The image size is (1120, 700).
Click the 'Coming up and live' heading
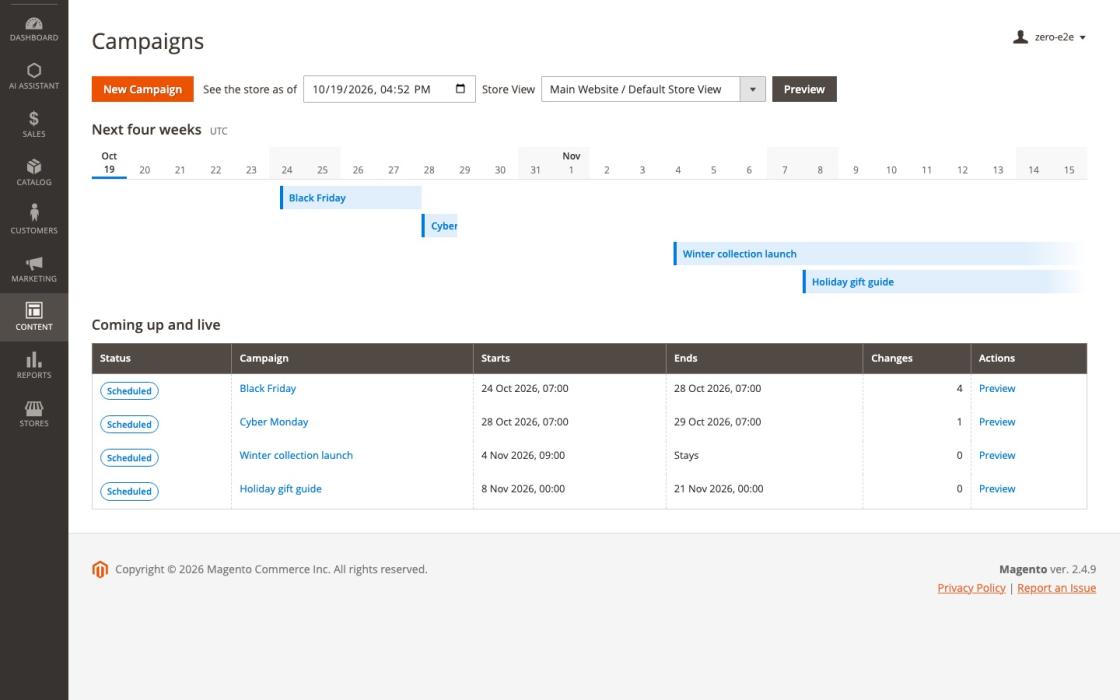156,325
